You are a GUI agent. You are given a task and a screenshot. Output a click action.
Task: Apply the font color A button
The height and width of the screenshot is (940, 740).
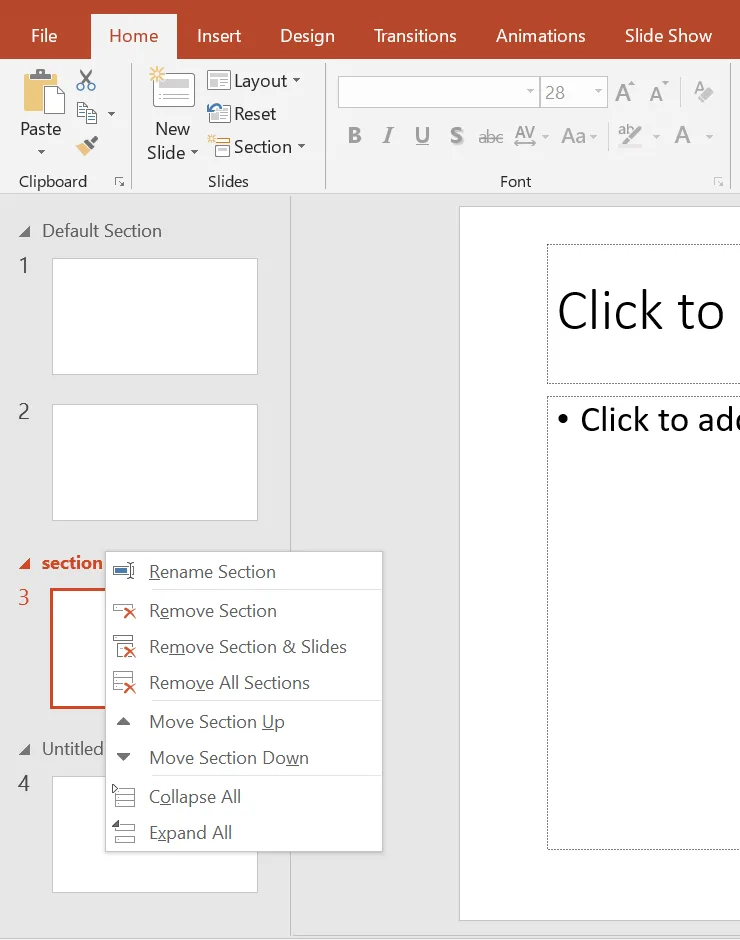(x=682, y=135)
